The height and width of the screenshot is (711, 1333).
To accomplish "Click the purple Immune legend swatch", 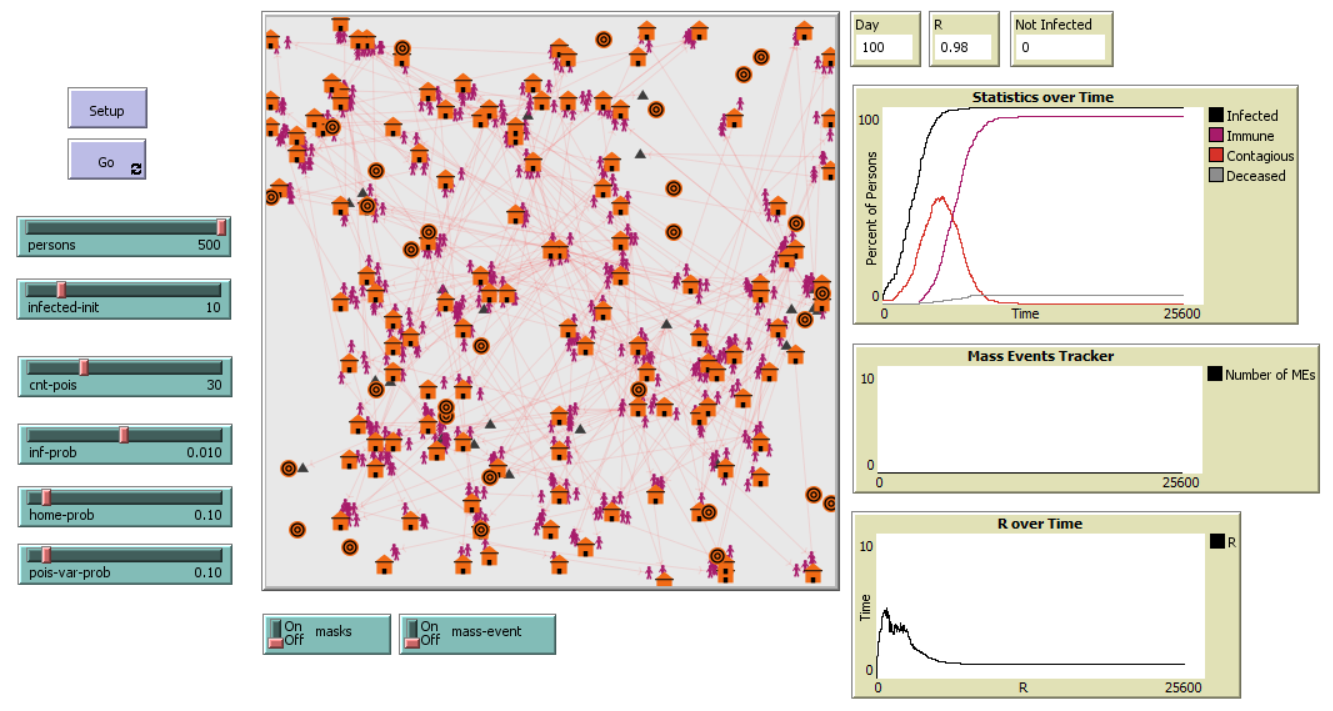I will click(x=1216, y=136).
